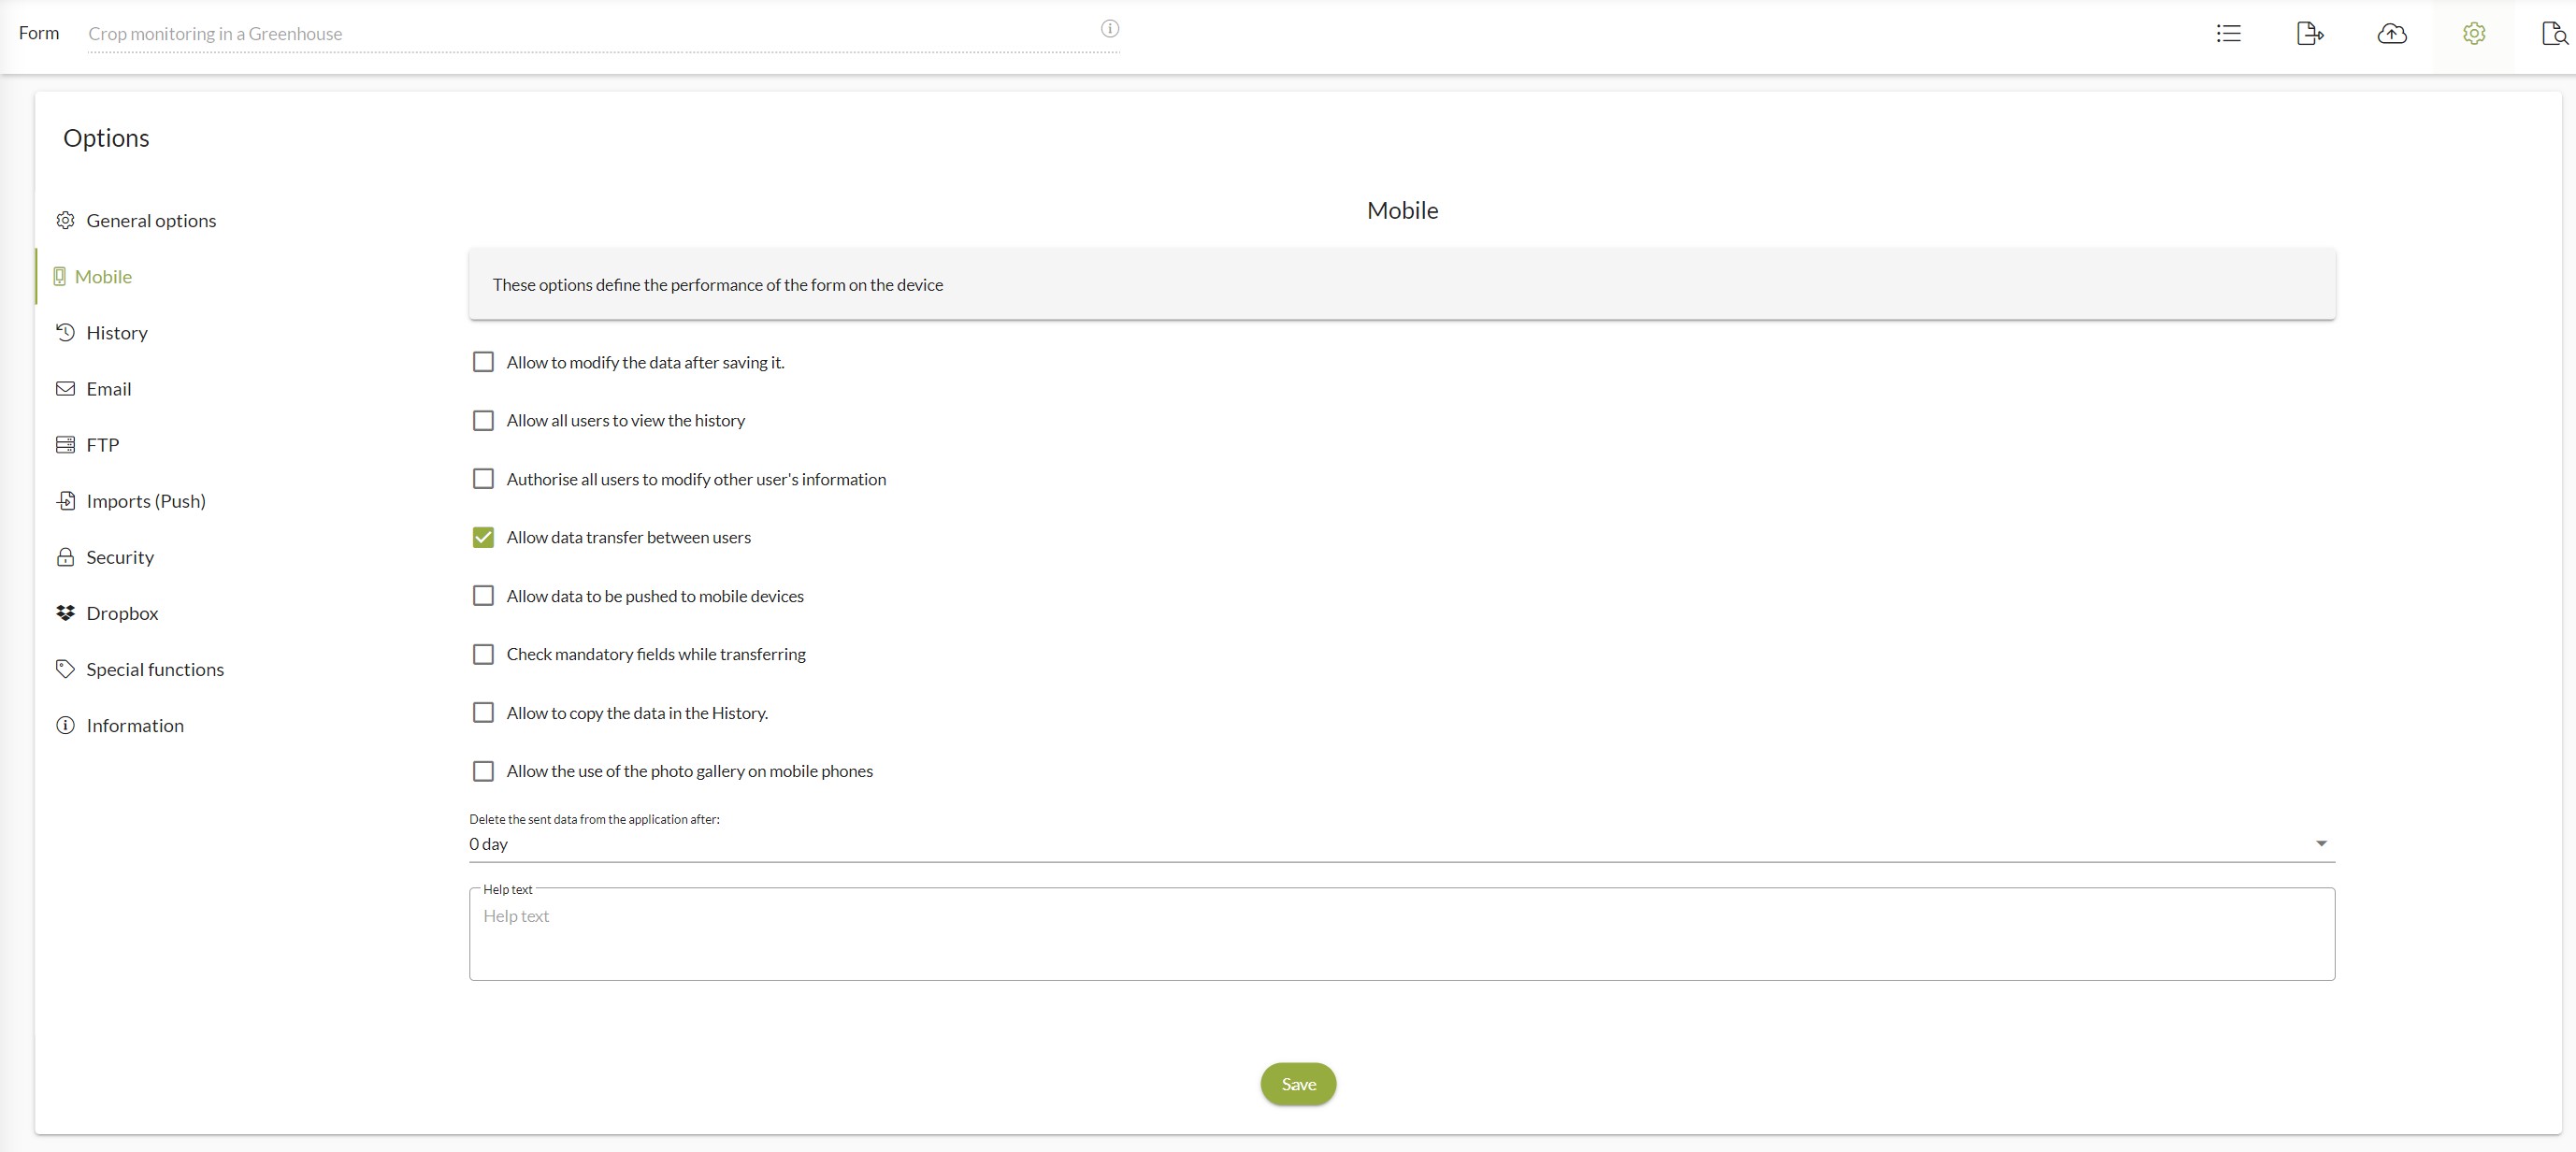This screenshot has width=2576, height=1152.
Task: Open the Dropbox integration icon
Action: point(65,612)
